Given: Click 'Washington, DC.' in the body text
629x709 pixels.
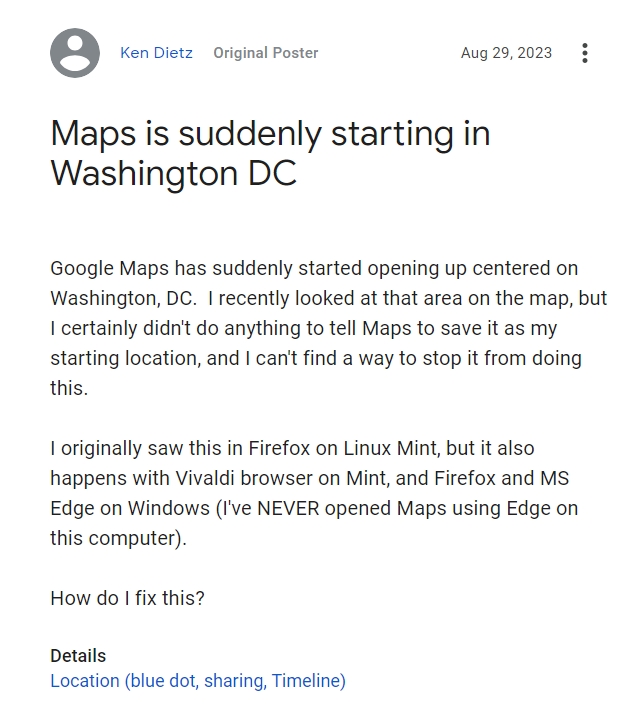Looking at the screenshot, I should coord(123,298).
